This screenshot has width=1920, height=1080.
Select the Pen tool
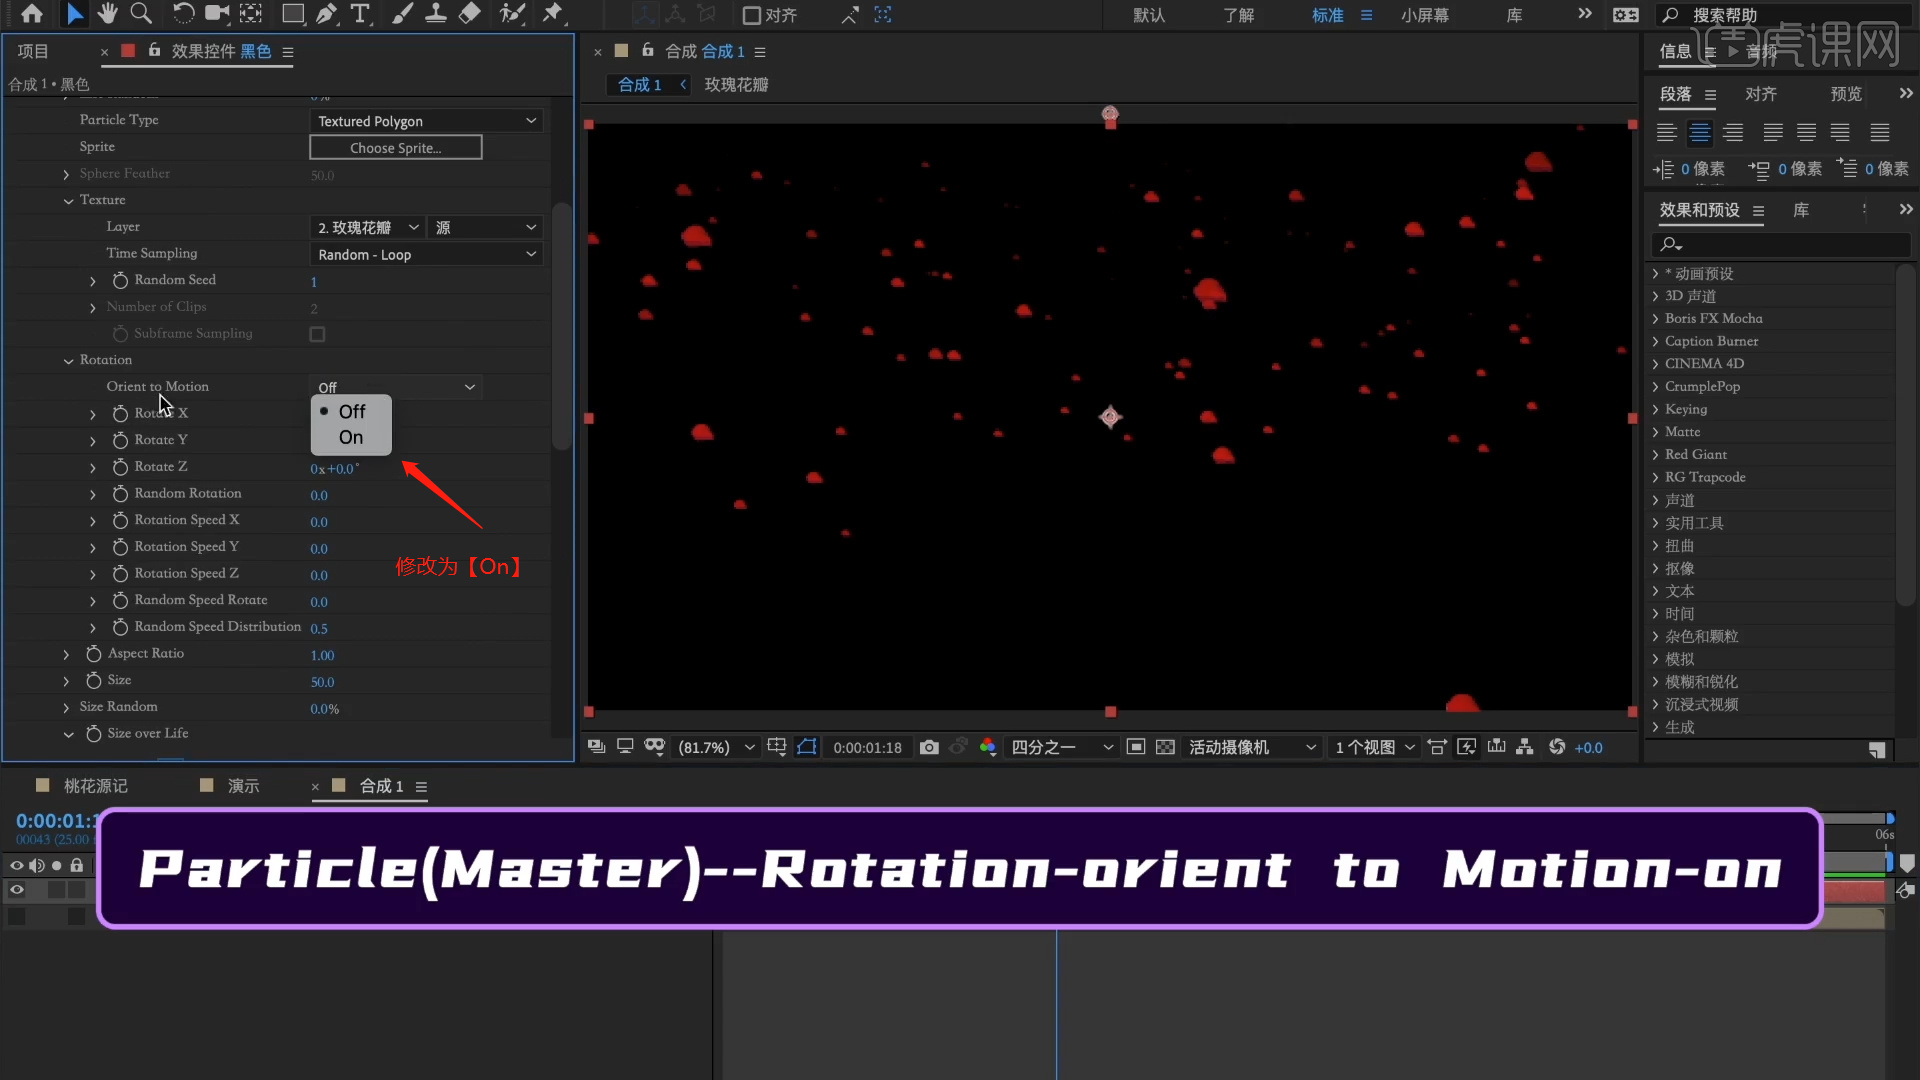[x=326, y=14]
